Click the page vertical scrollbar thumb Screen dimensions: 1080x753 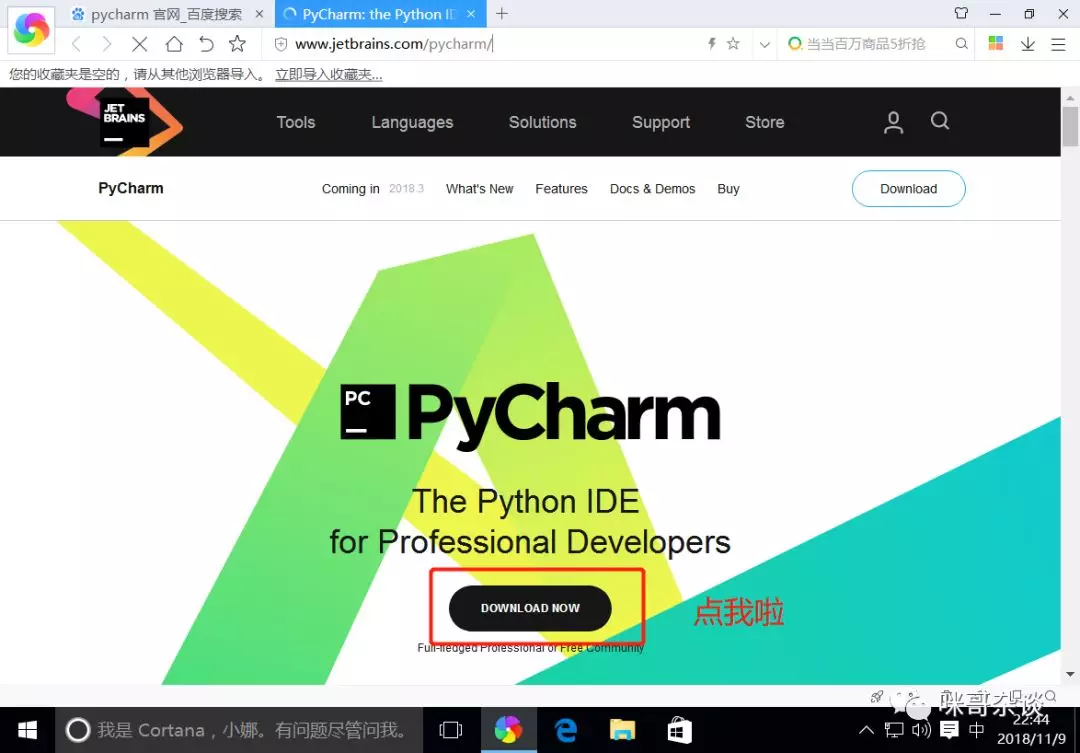point(1070,127)
